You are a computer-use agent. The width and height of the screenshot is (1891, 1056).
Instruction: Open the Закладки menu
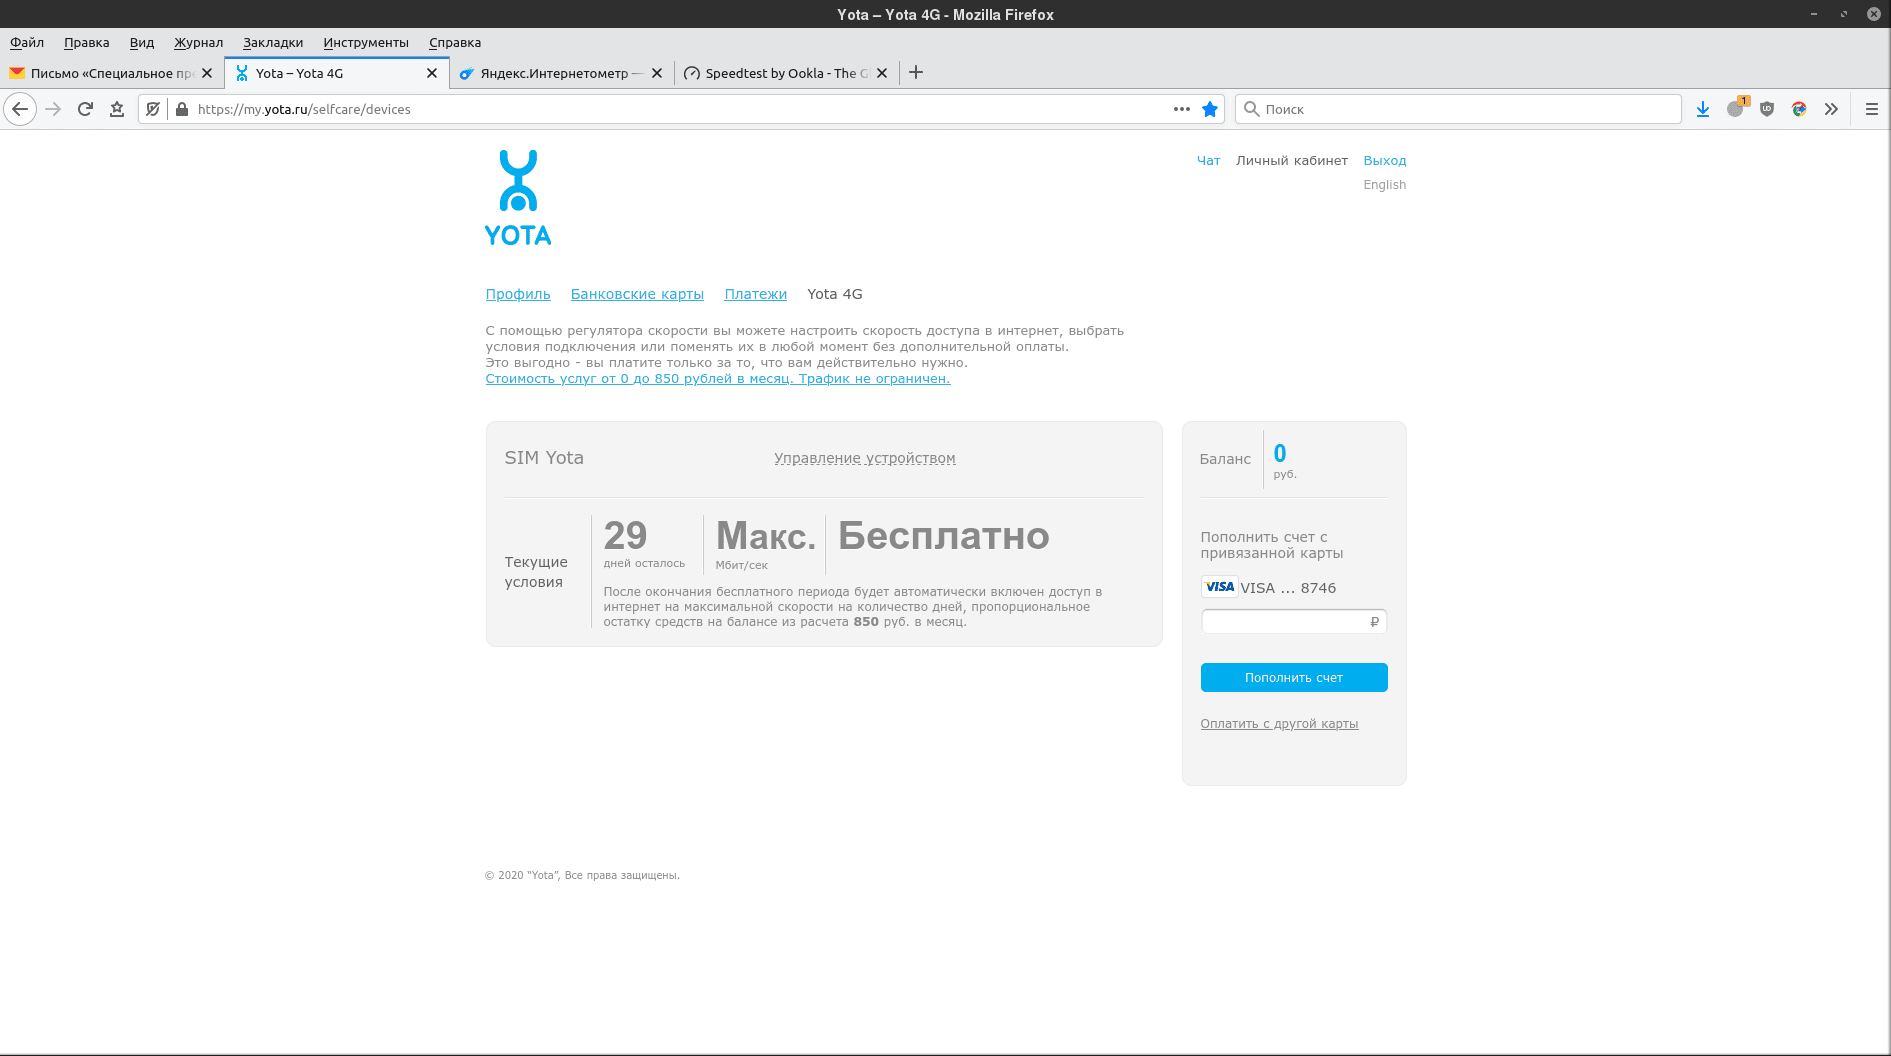(272, 42)
